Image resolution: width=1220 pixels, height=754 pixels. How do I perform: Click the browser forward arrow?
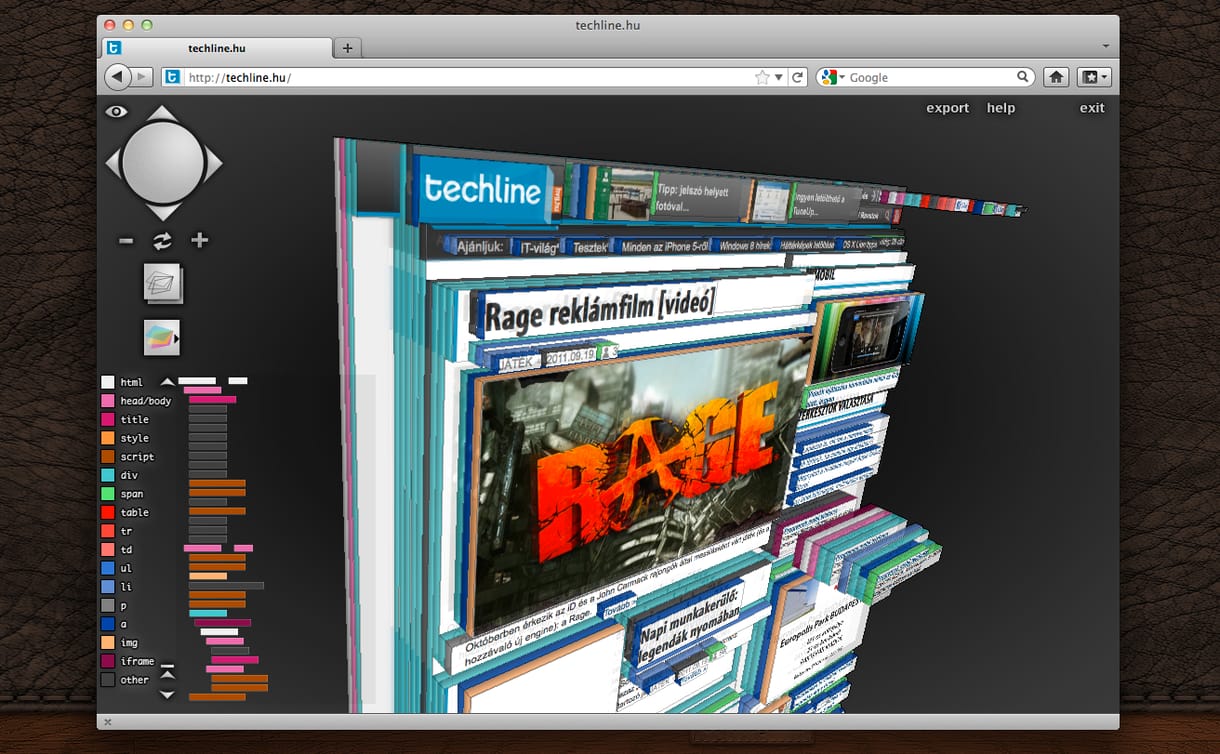click(144, 77)
